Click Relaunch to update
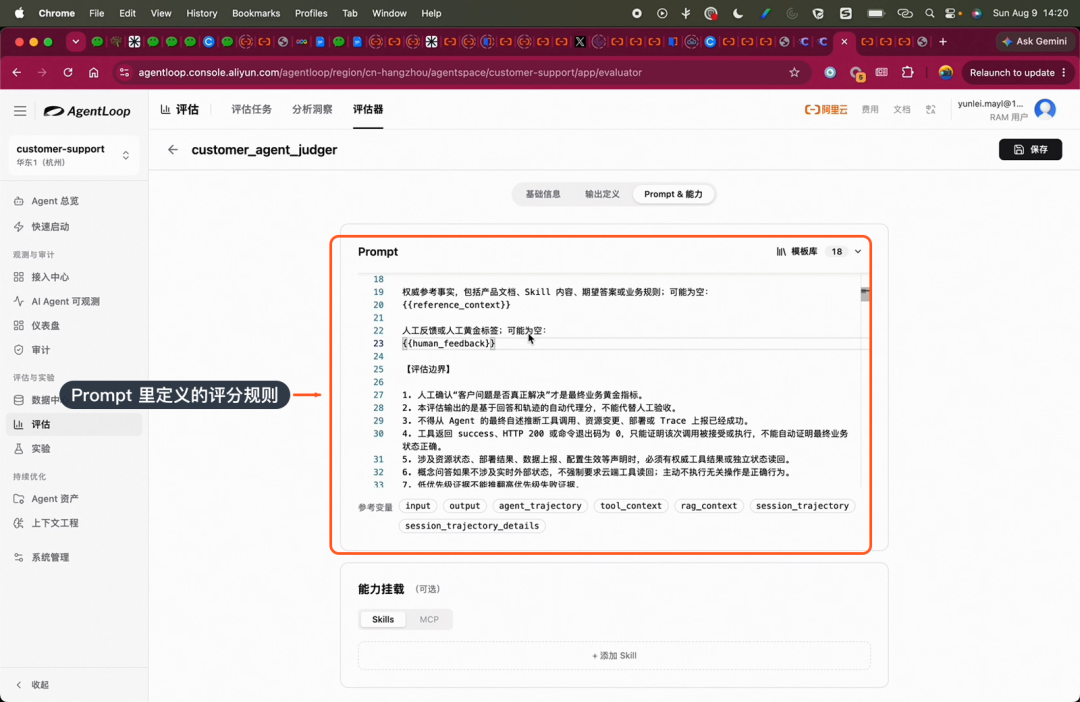The width and height of the screenshot is (1080, 702). (1018, 72)
